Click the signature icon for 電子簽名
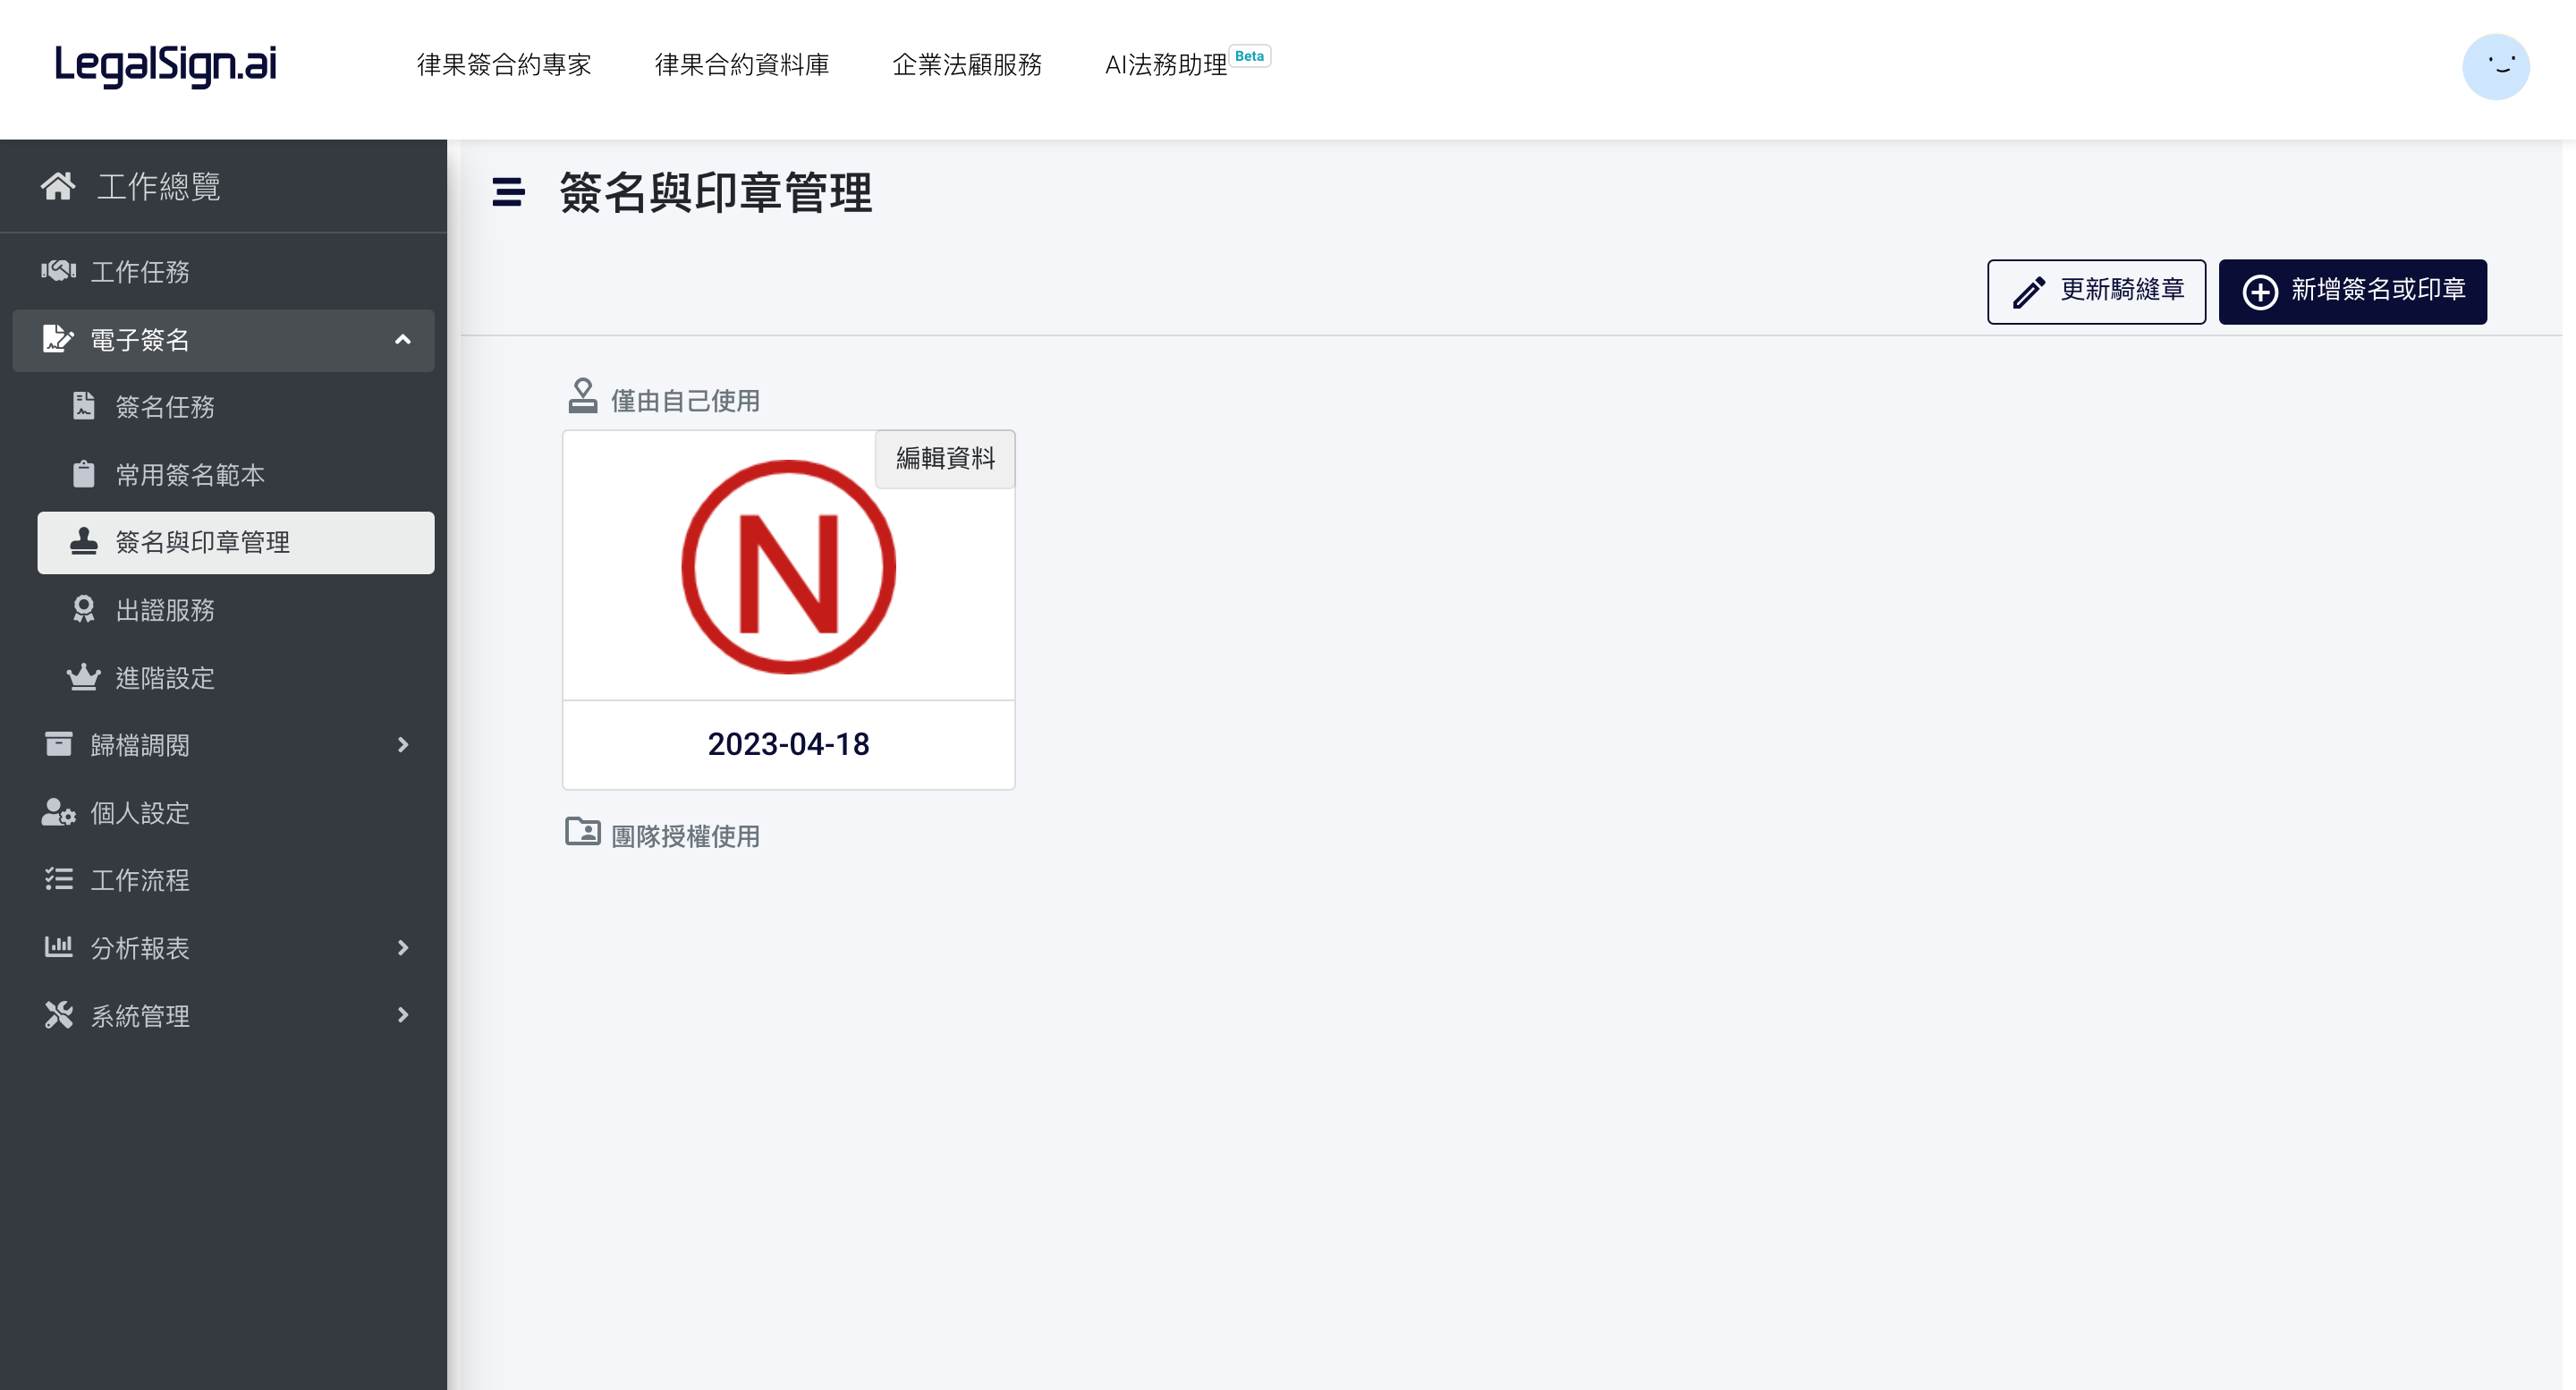The image size is (2576, 1390). click(x=58, y=339)
